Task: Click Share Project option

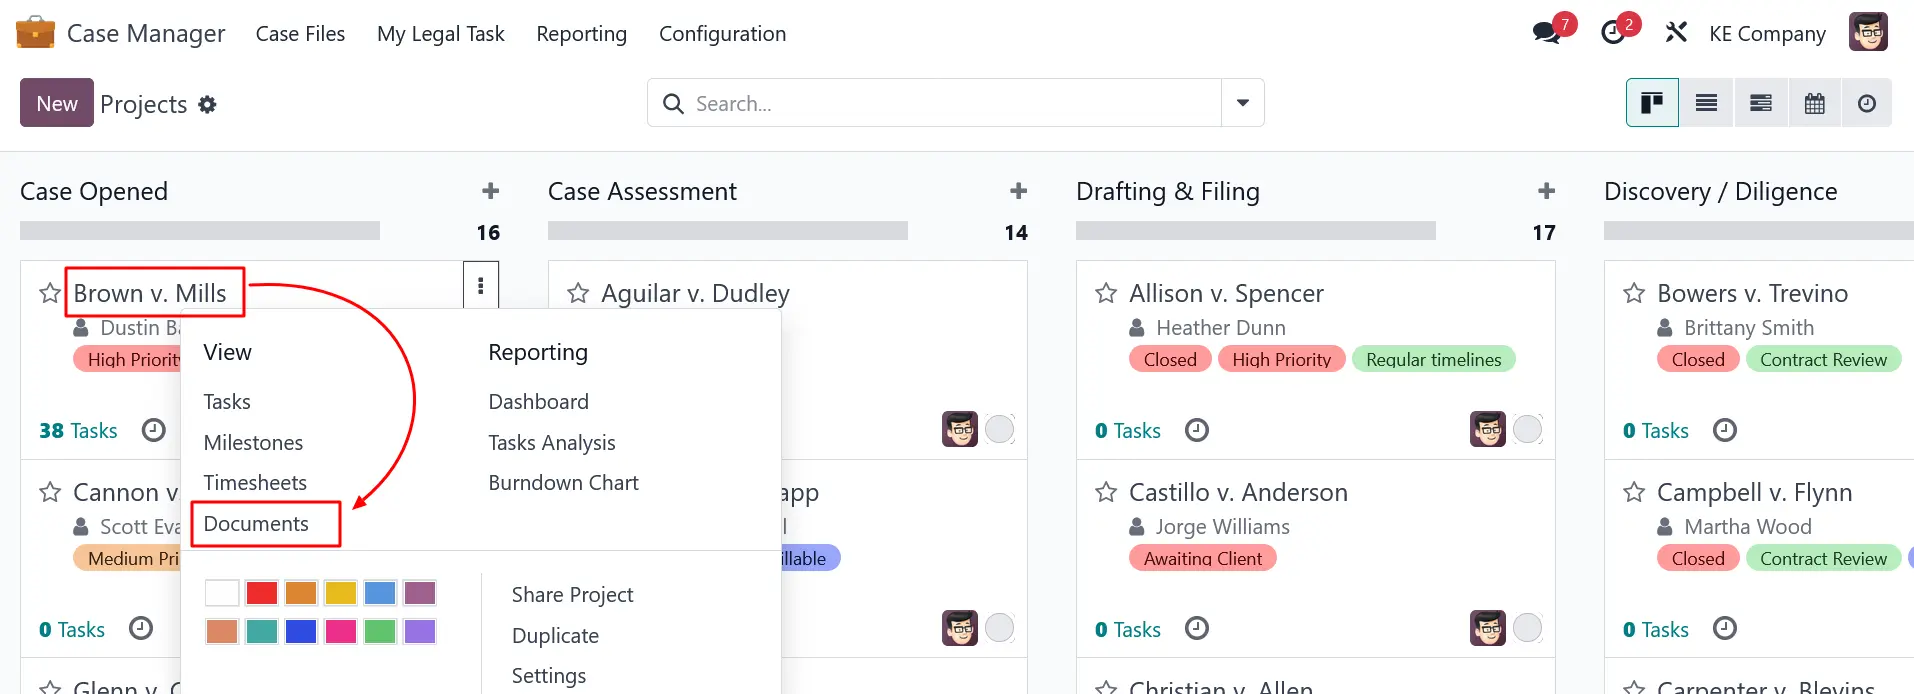Action: pos(572,595)
